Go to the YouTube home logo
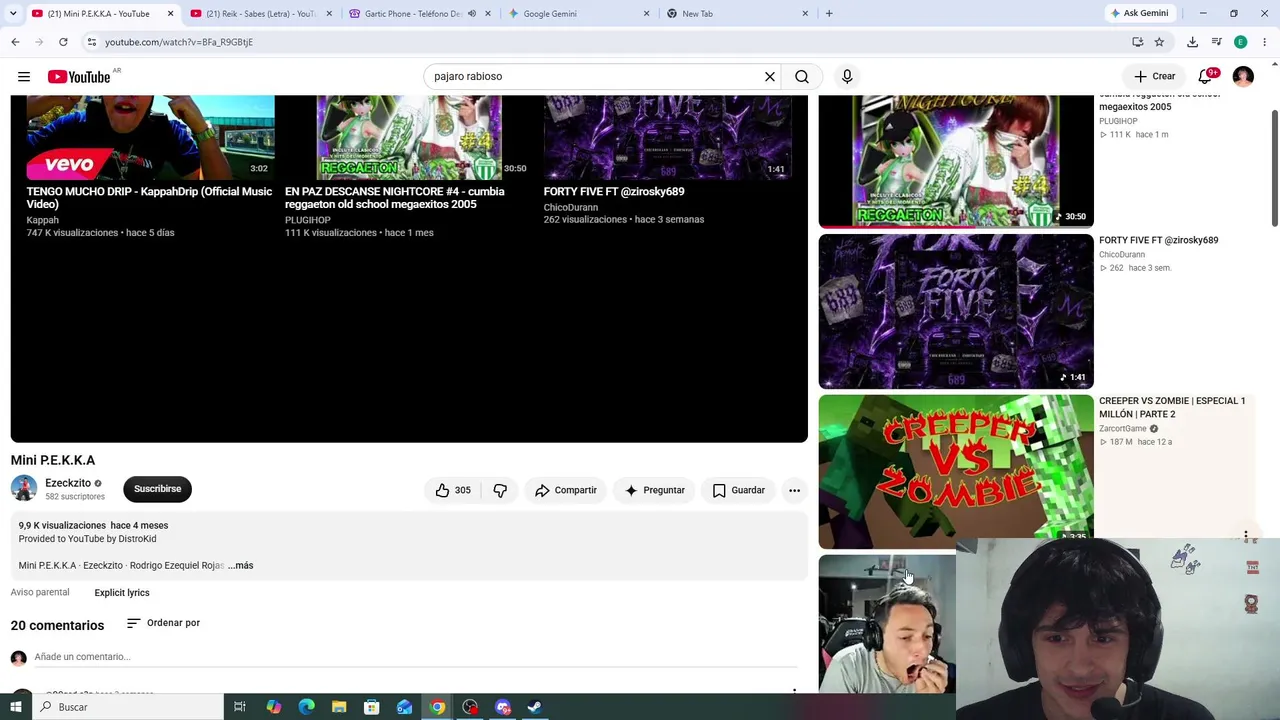 pos(79,77)
